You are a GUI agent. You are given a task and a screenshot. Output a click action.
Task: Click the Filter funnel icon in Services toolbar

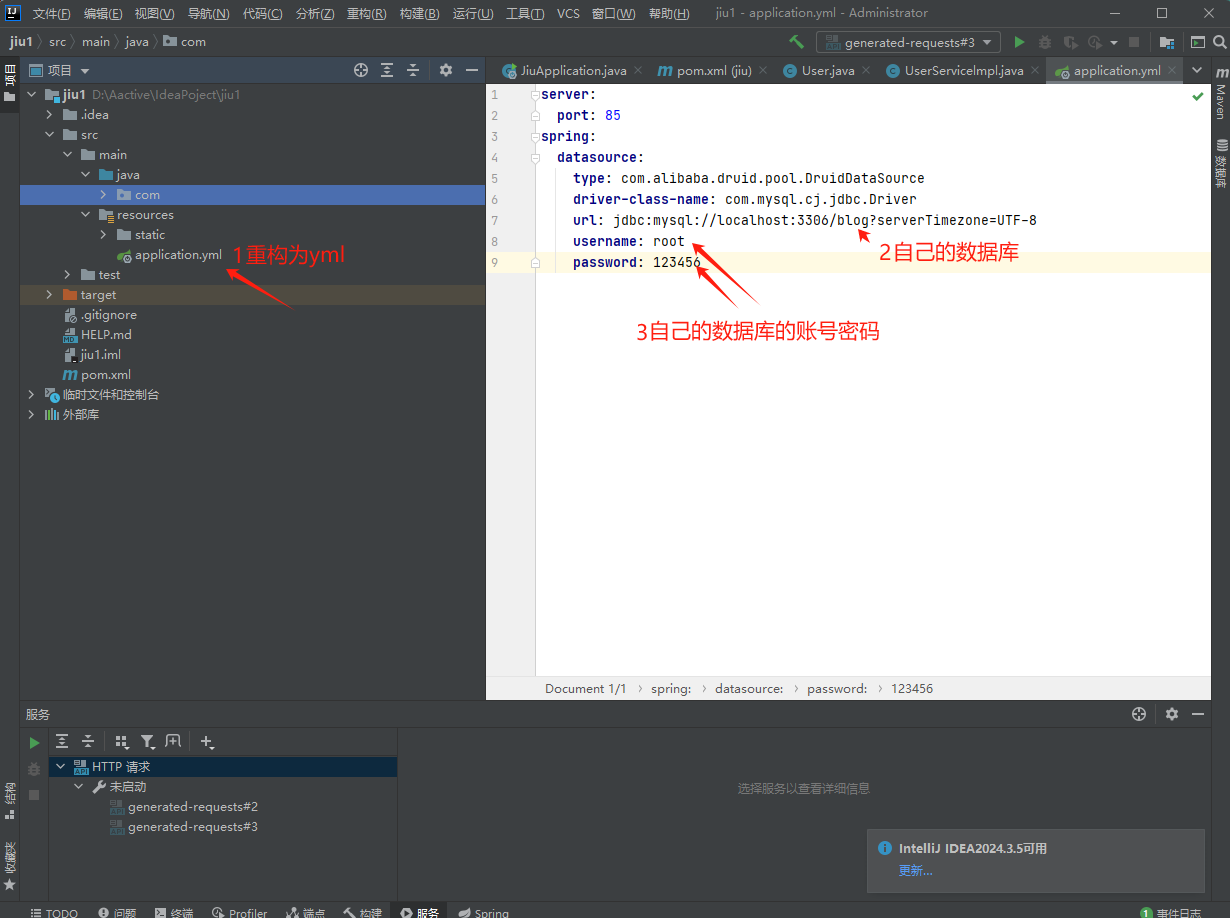click(x=147, y=741)
